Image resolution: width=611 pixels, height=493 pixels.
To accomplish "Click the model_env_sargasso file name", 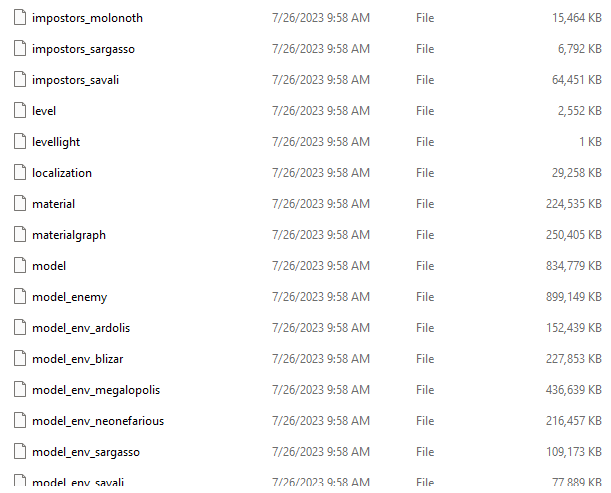I will pyautogui.click(x=86, y=452).
